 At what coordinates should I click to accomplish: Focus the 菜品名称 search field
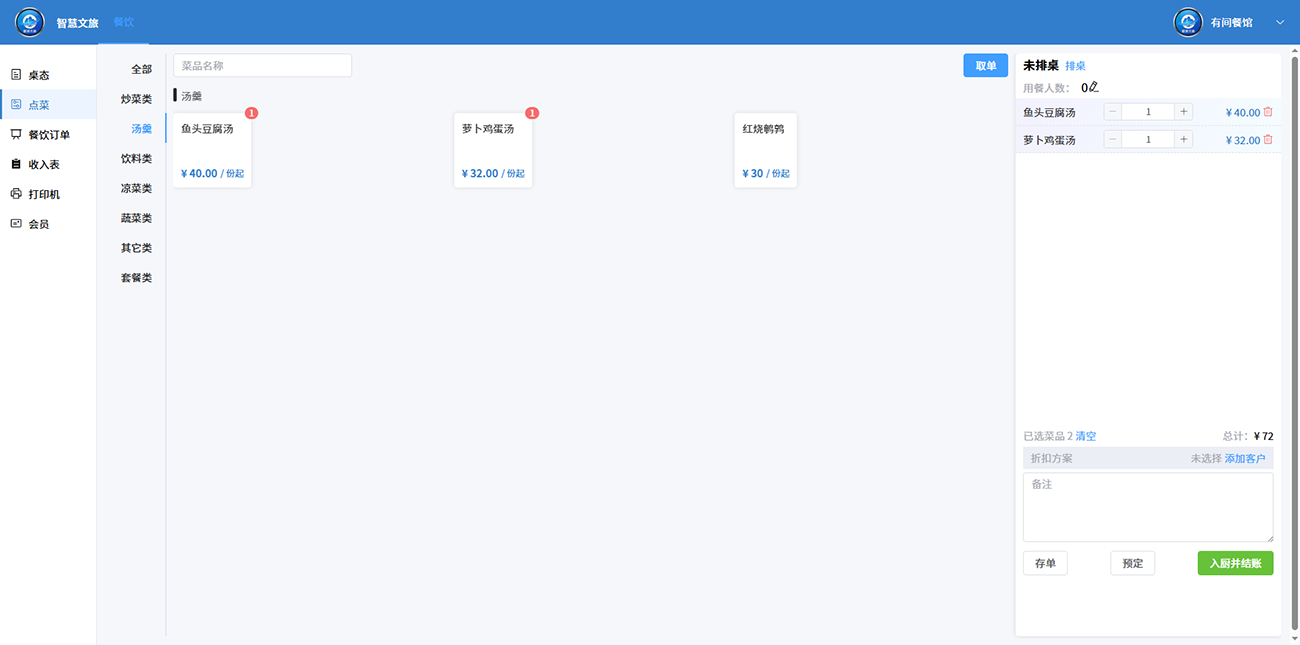(263, 65)
